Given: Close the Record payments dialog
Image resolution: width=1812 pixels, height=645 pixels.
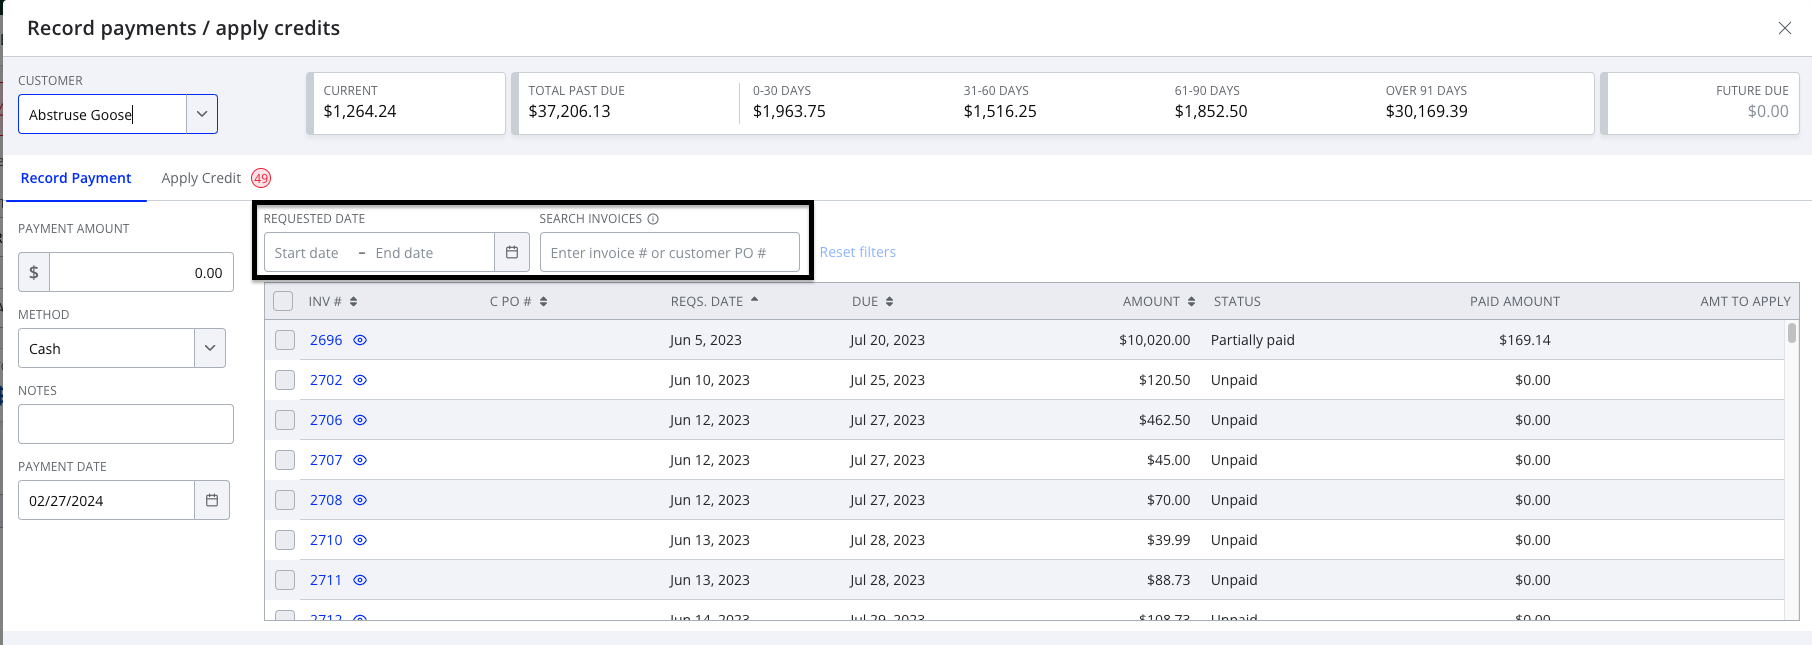Looking at the screenshot, I should 1785,28.
